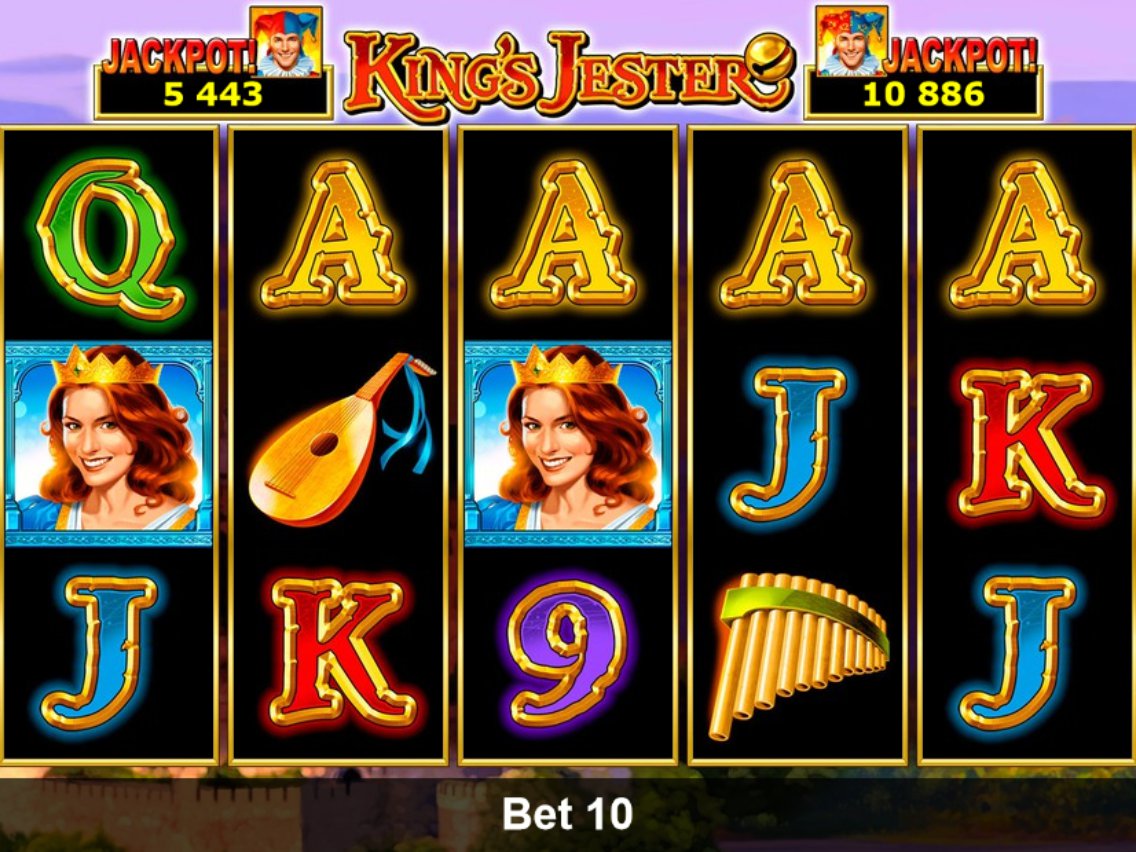Click the queen portrait on the first reel
Image resolution: width=1136 pixels, height=852 pixels.
[x=109, y=444]
